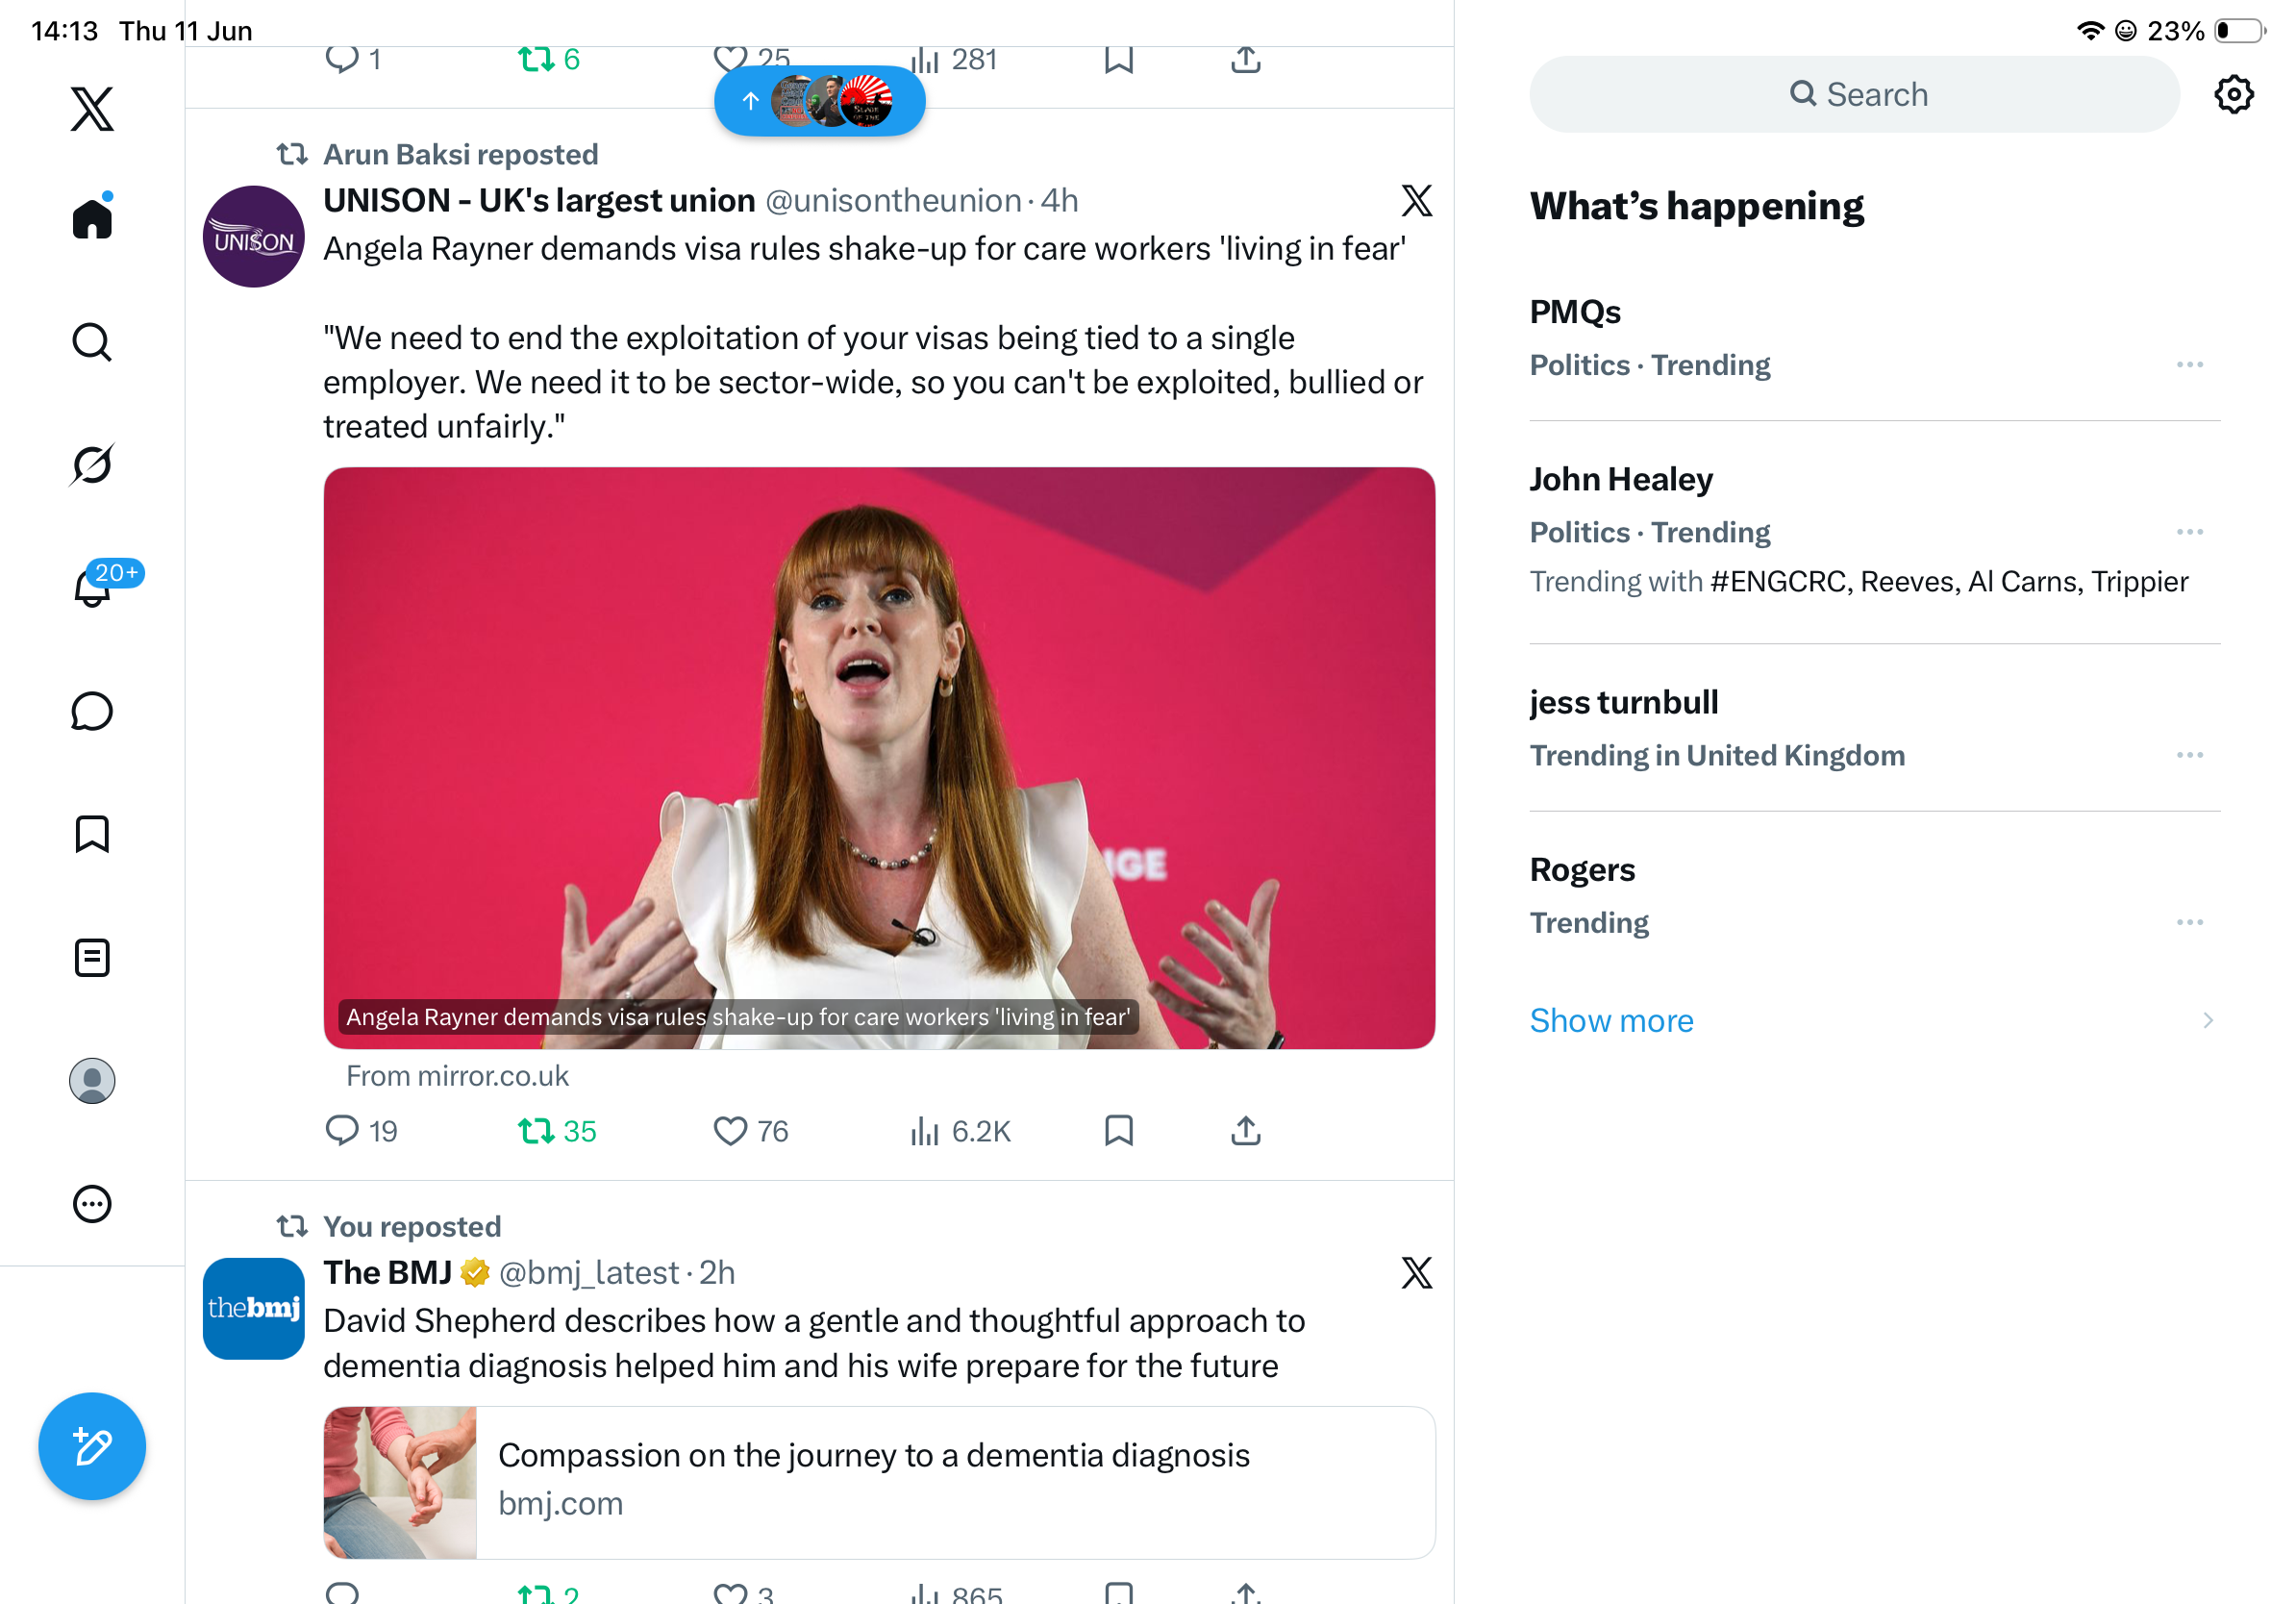
Task: Open Bookmarks in left sidebar
Action: tap(92, 834)
